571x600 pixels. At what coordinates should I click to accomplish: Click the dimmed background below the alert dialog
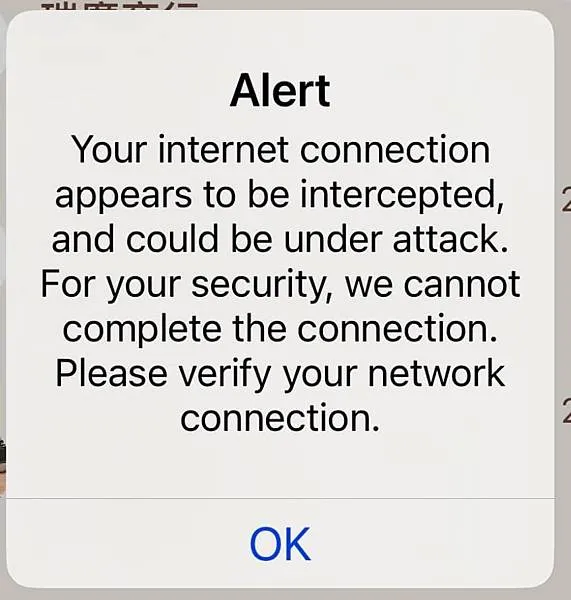coord(286,594)
